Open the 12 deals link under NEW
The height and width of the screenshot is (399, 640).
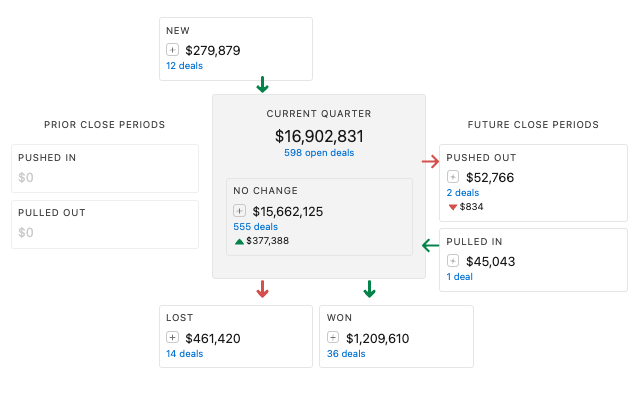point(184,66)
